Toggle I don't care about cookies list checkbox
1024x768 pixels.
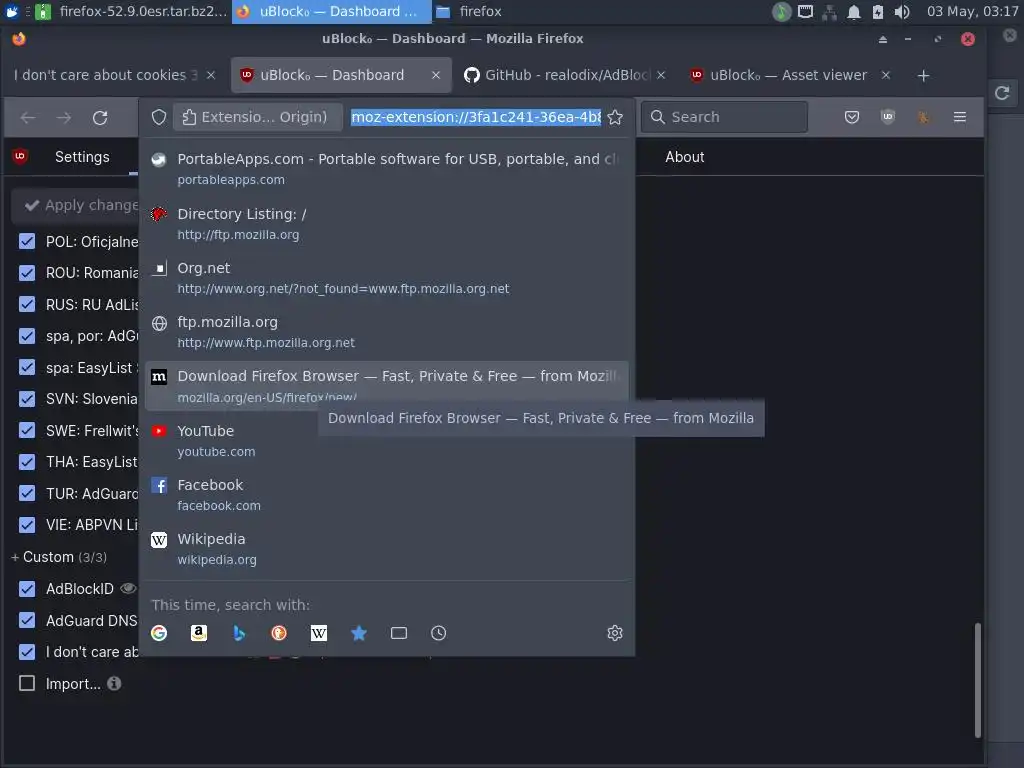tap(27, 651)
